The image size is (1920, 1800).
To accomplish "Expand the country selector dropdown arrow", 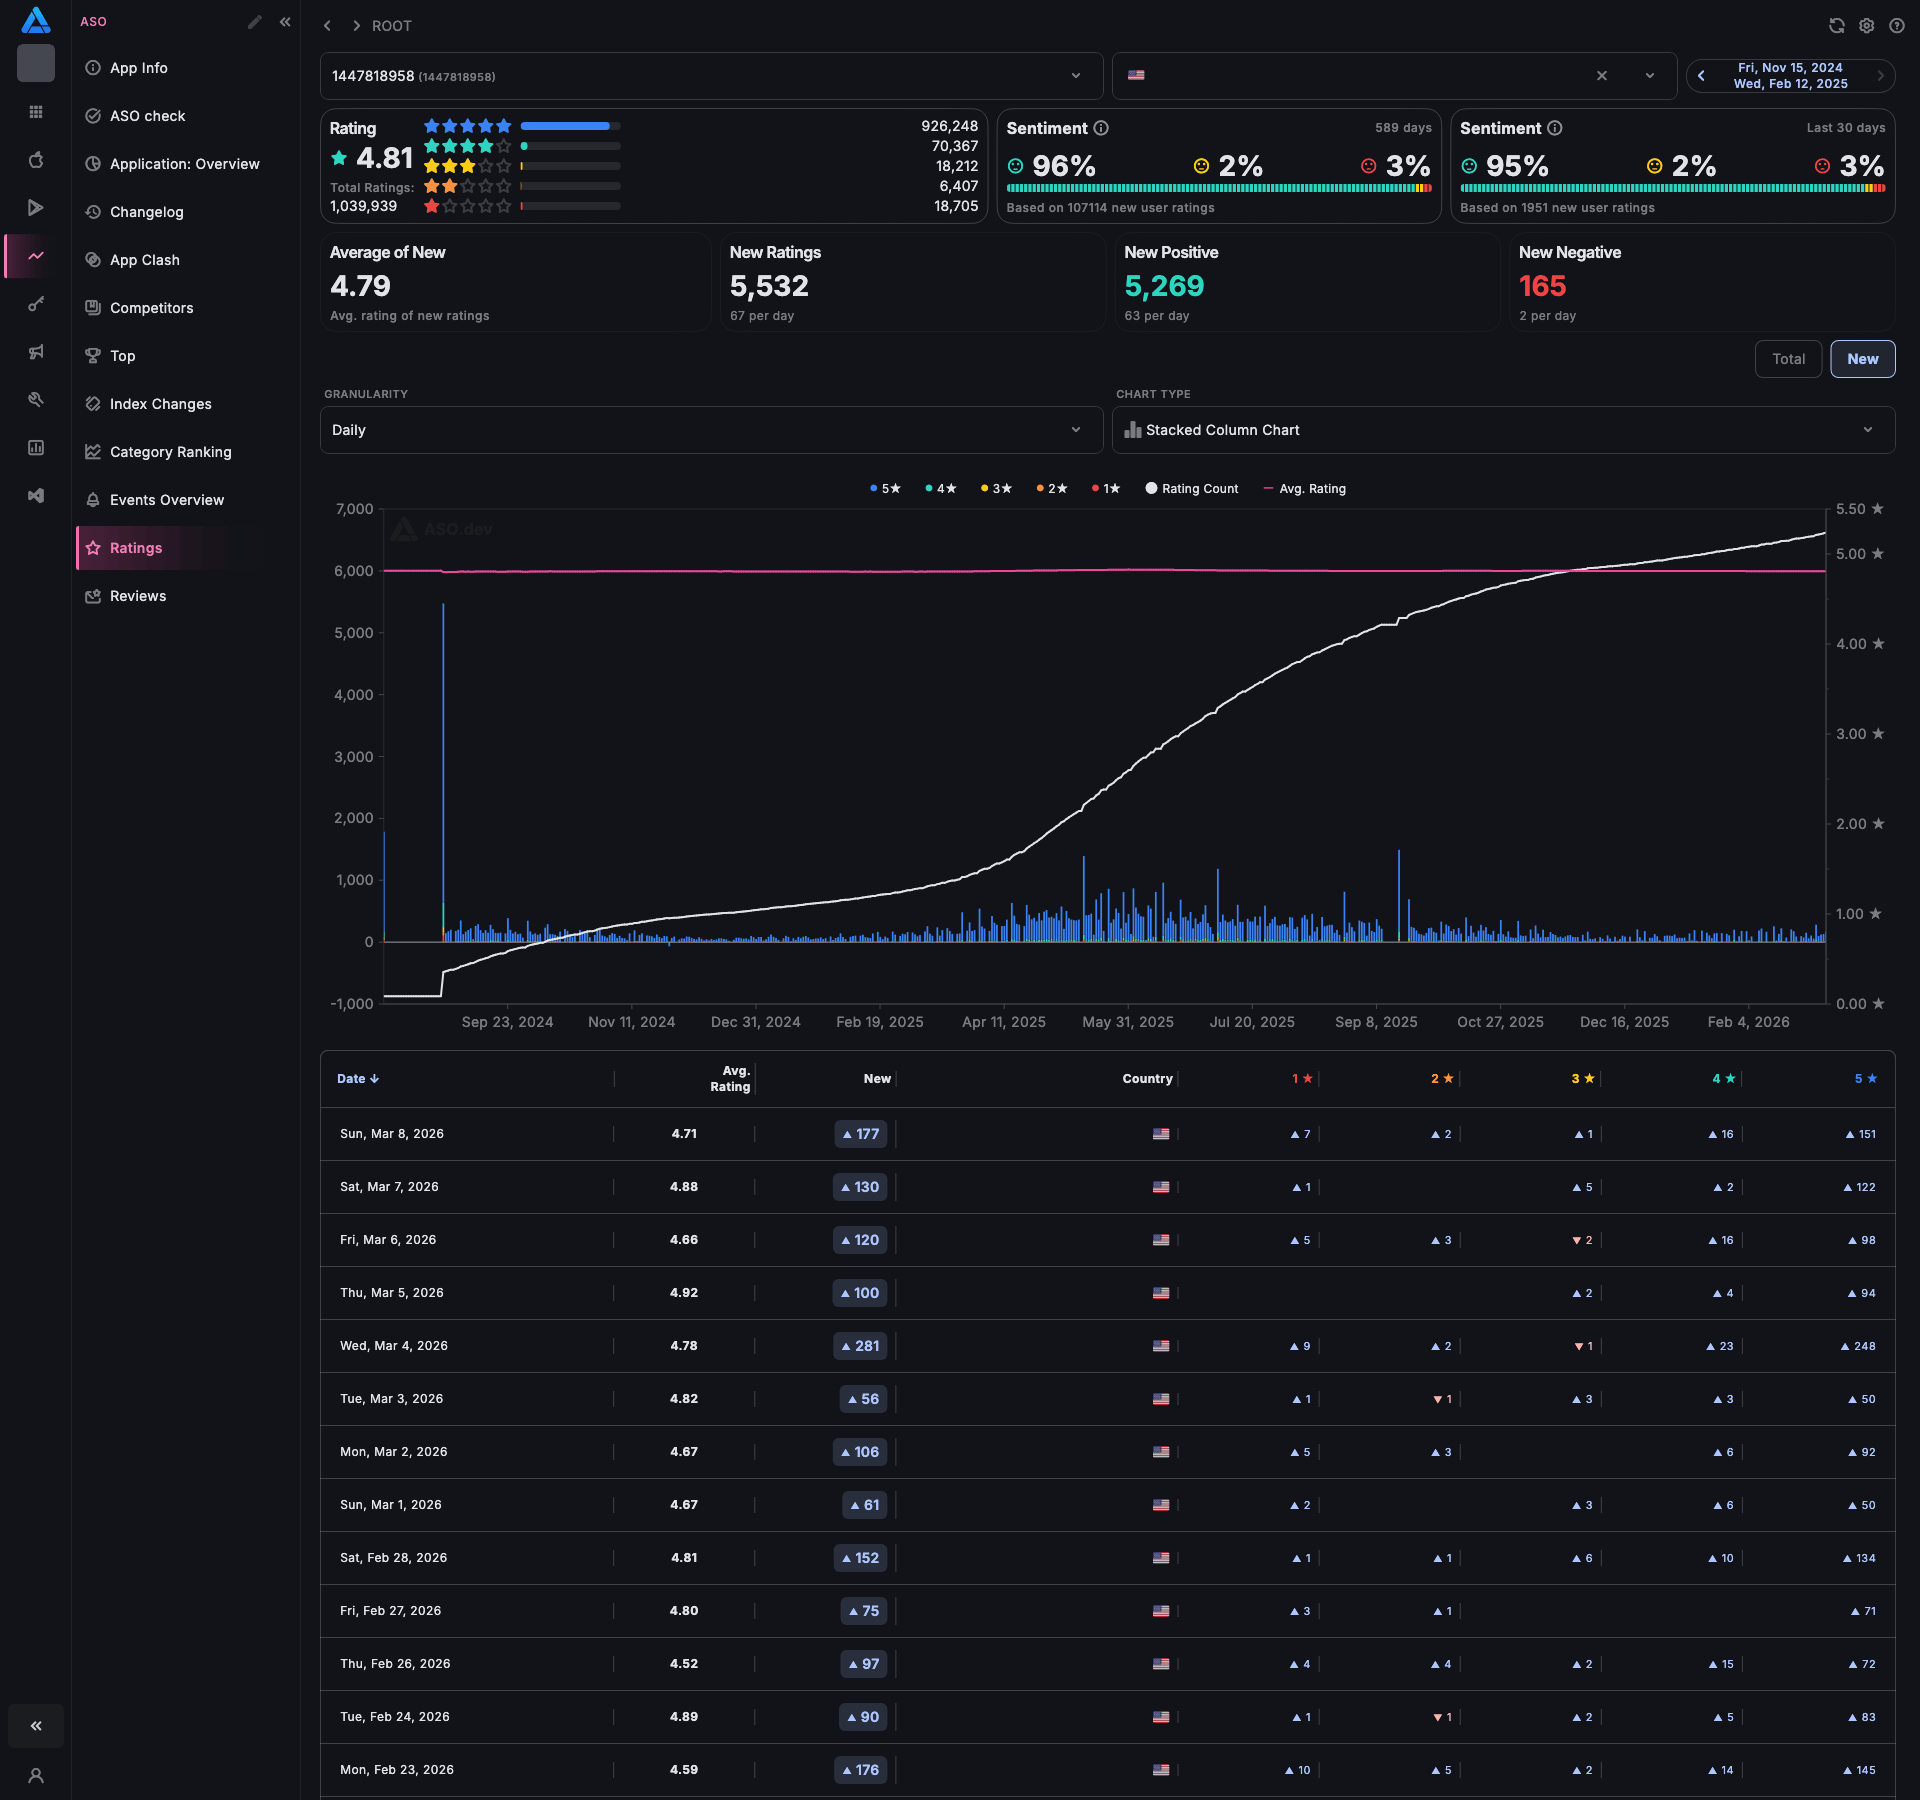I will [x=1650, y=76].
